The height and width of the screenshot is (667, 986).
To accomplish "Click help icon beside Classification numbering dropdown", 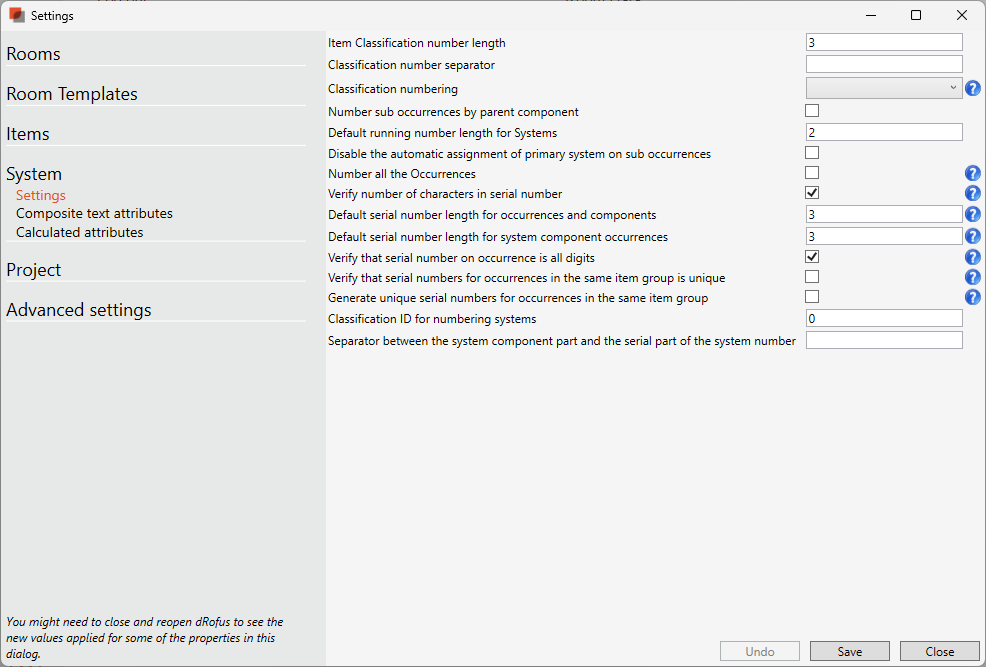I will [973, 89].
